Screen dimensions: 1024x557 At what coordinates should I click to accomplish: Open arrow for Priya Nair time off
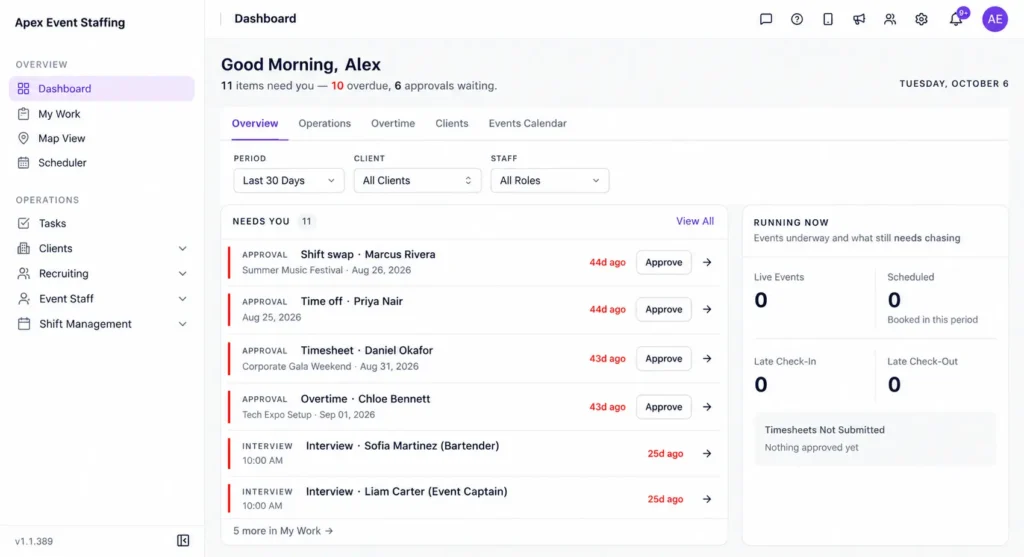pos(707,309)
